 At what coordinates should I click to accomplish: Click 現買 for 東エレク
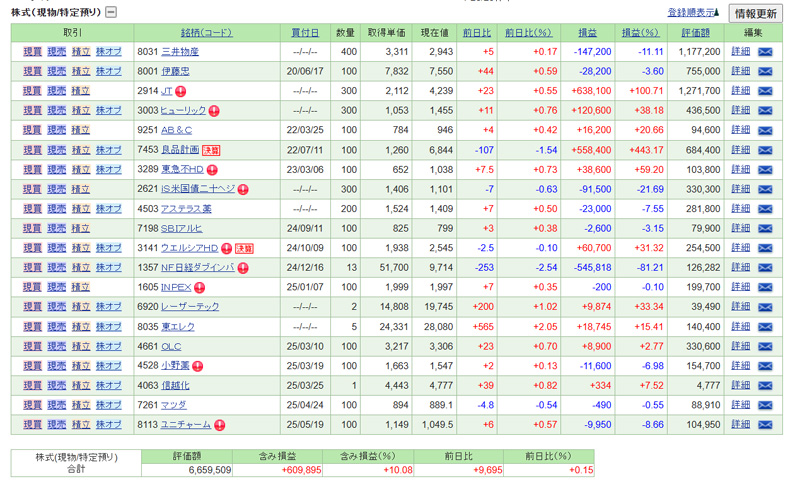click(x=32, y=327)
